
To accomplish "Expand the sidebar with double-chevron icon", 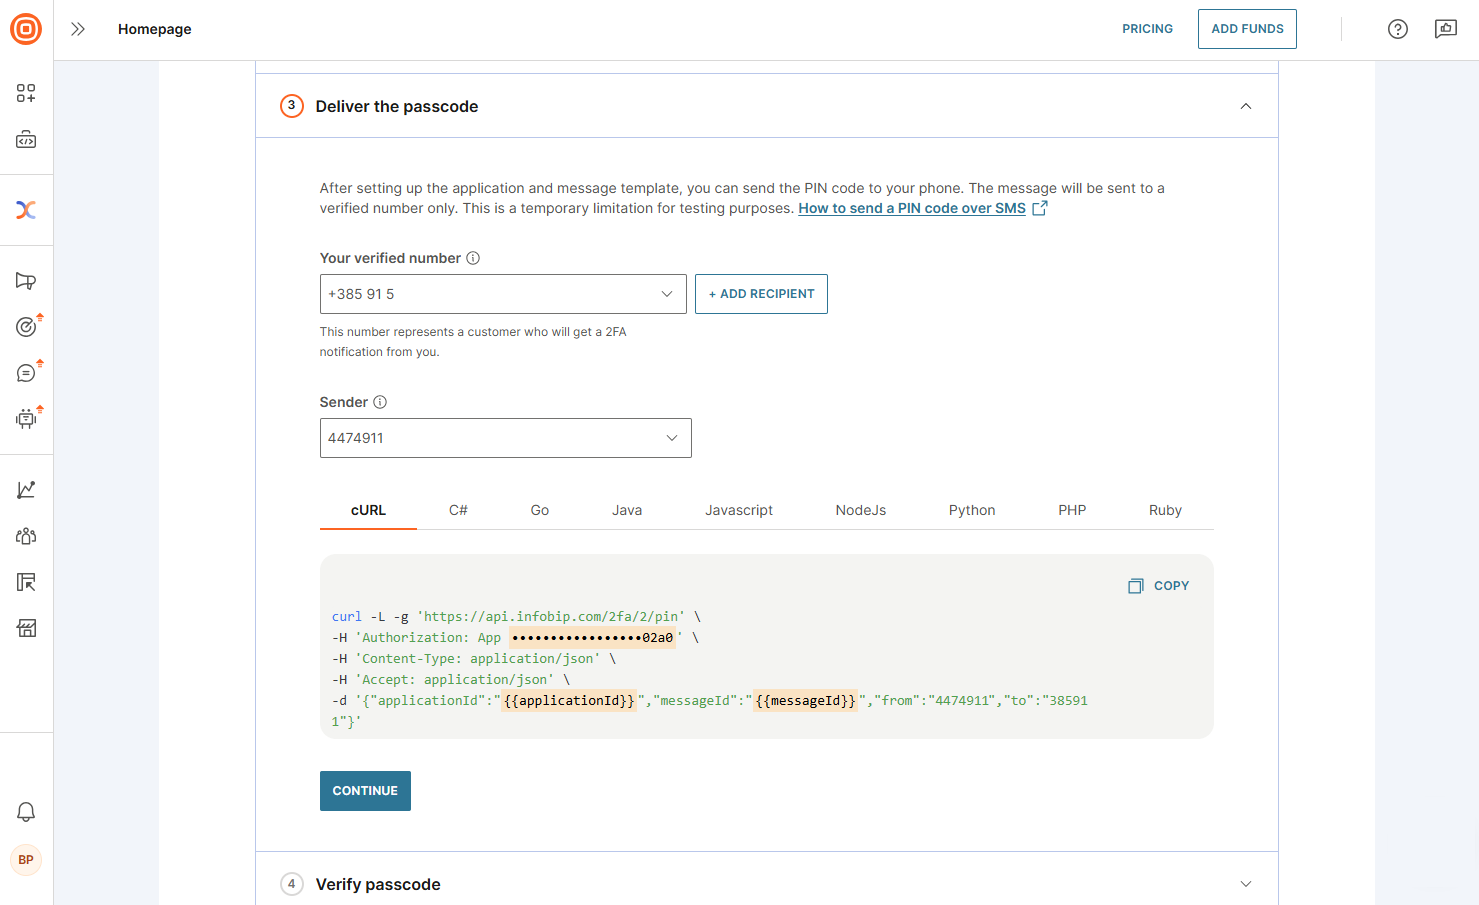I will pos(78,29).
